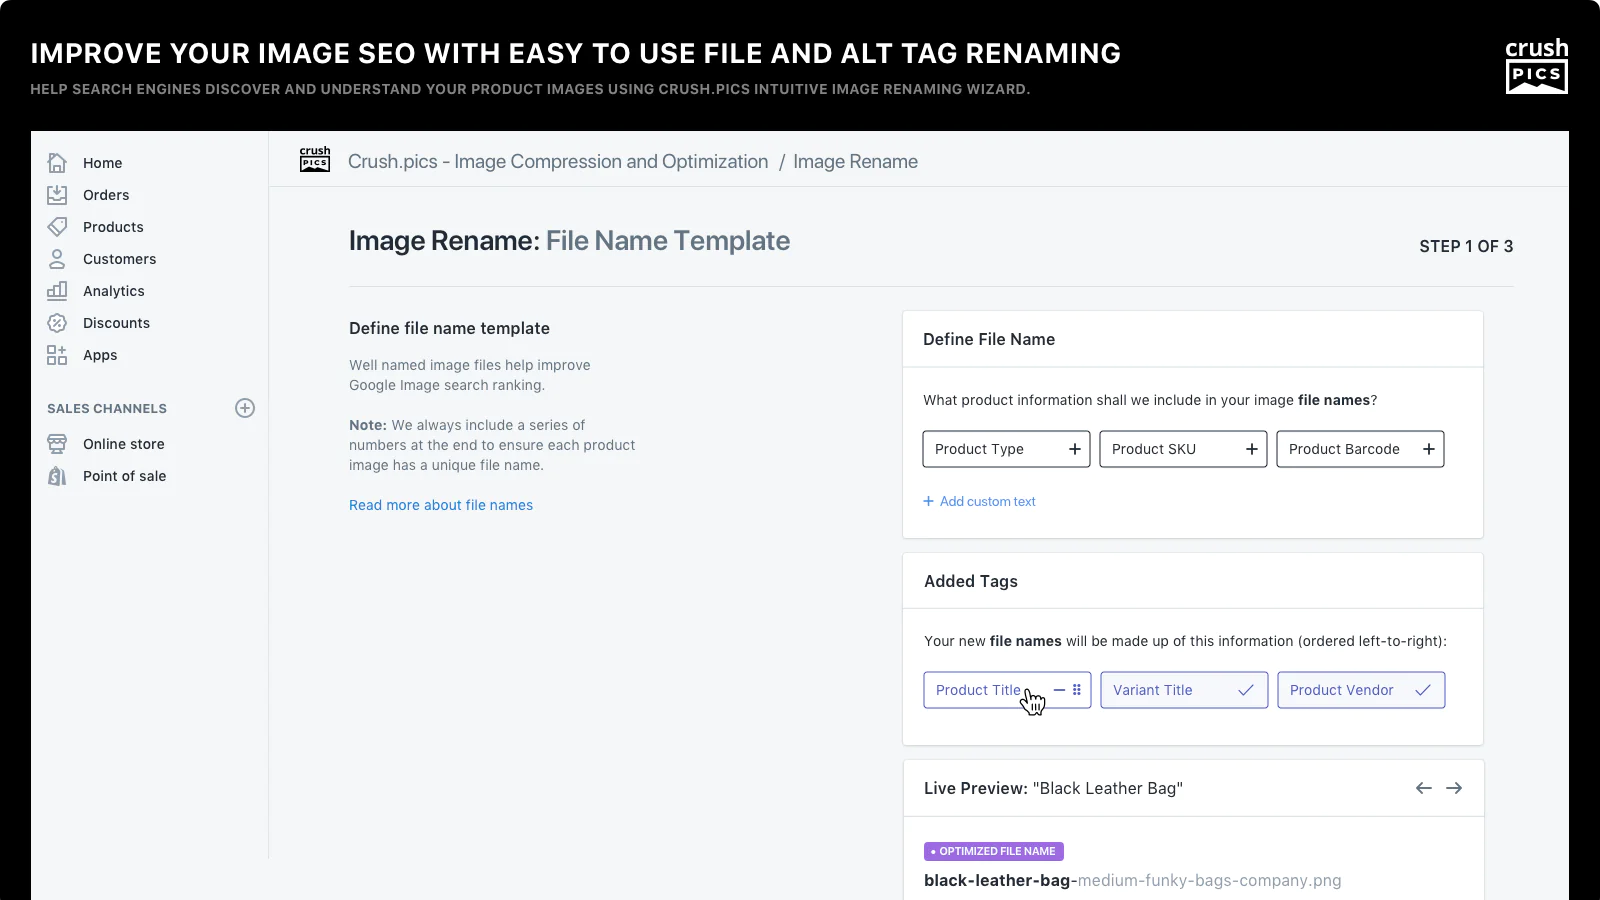Click the Products tag icon
The image size is (1600, 900).
coord(57,227)
